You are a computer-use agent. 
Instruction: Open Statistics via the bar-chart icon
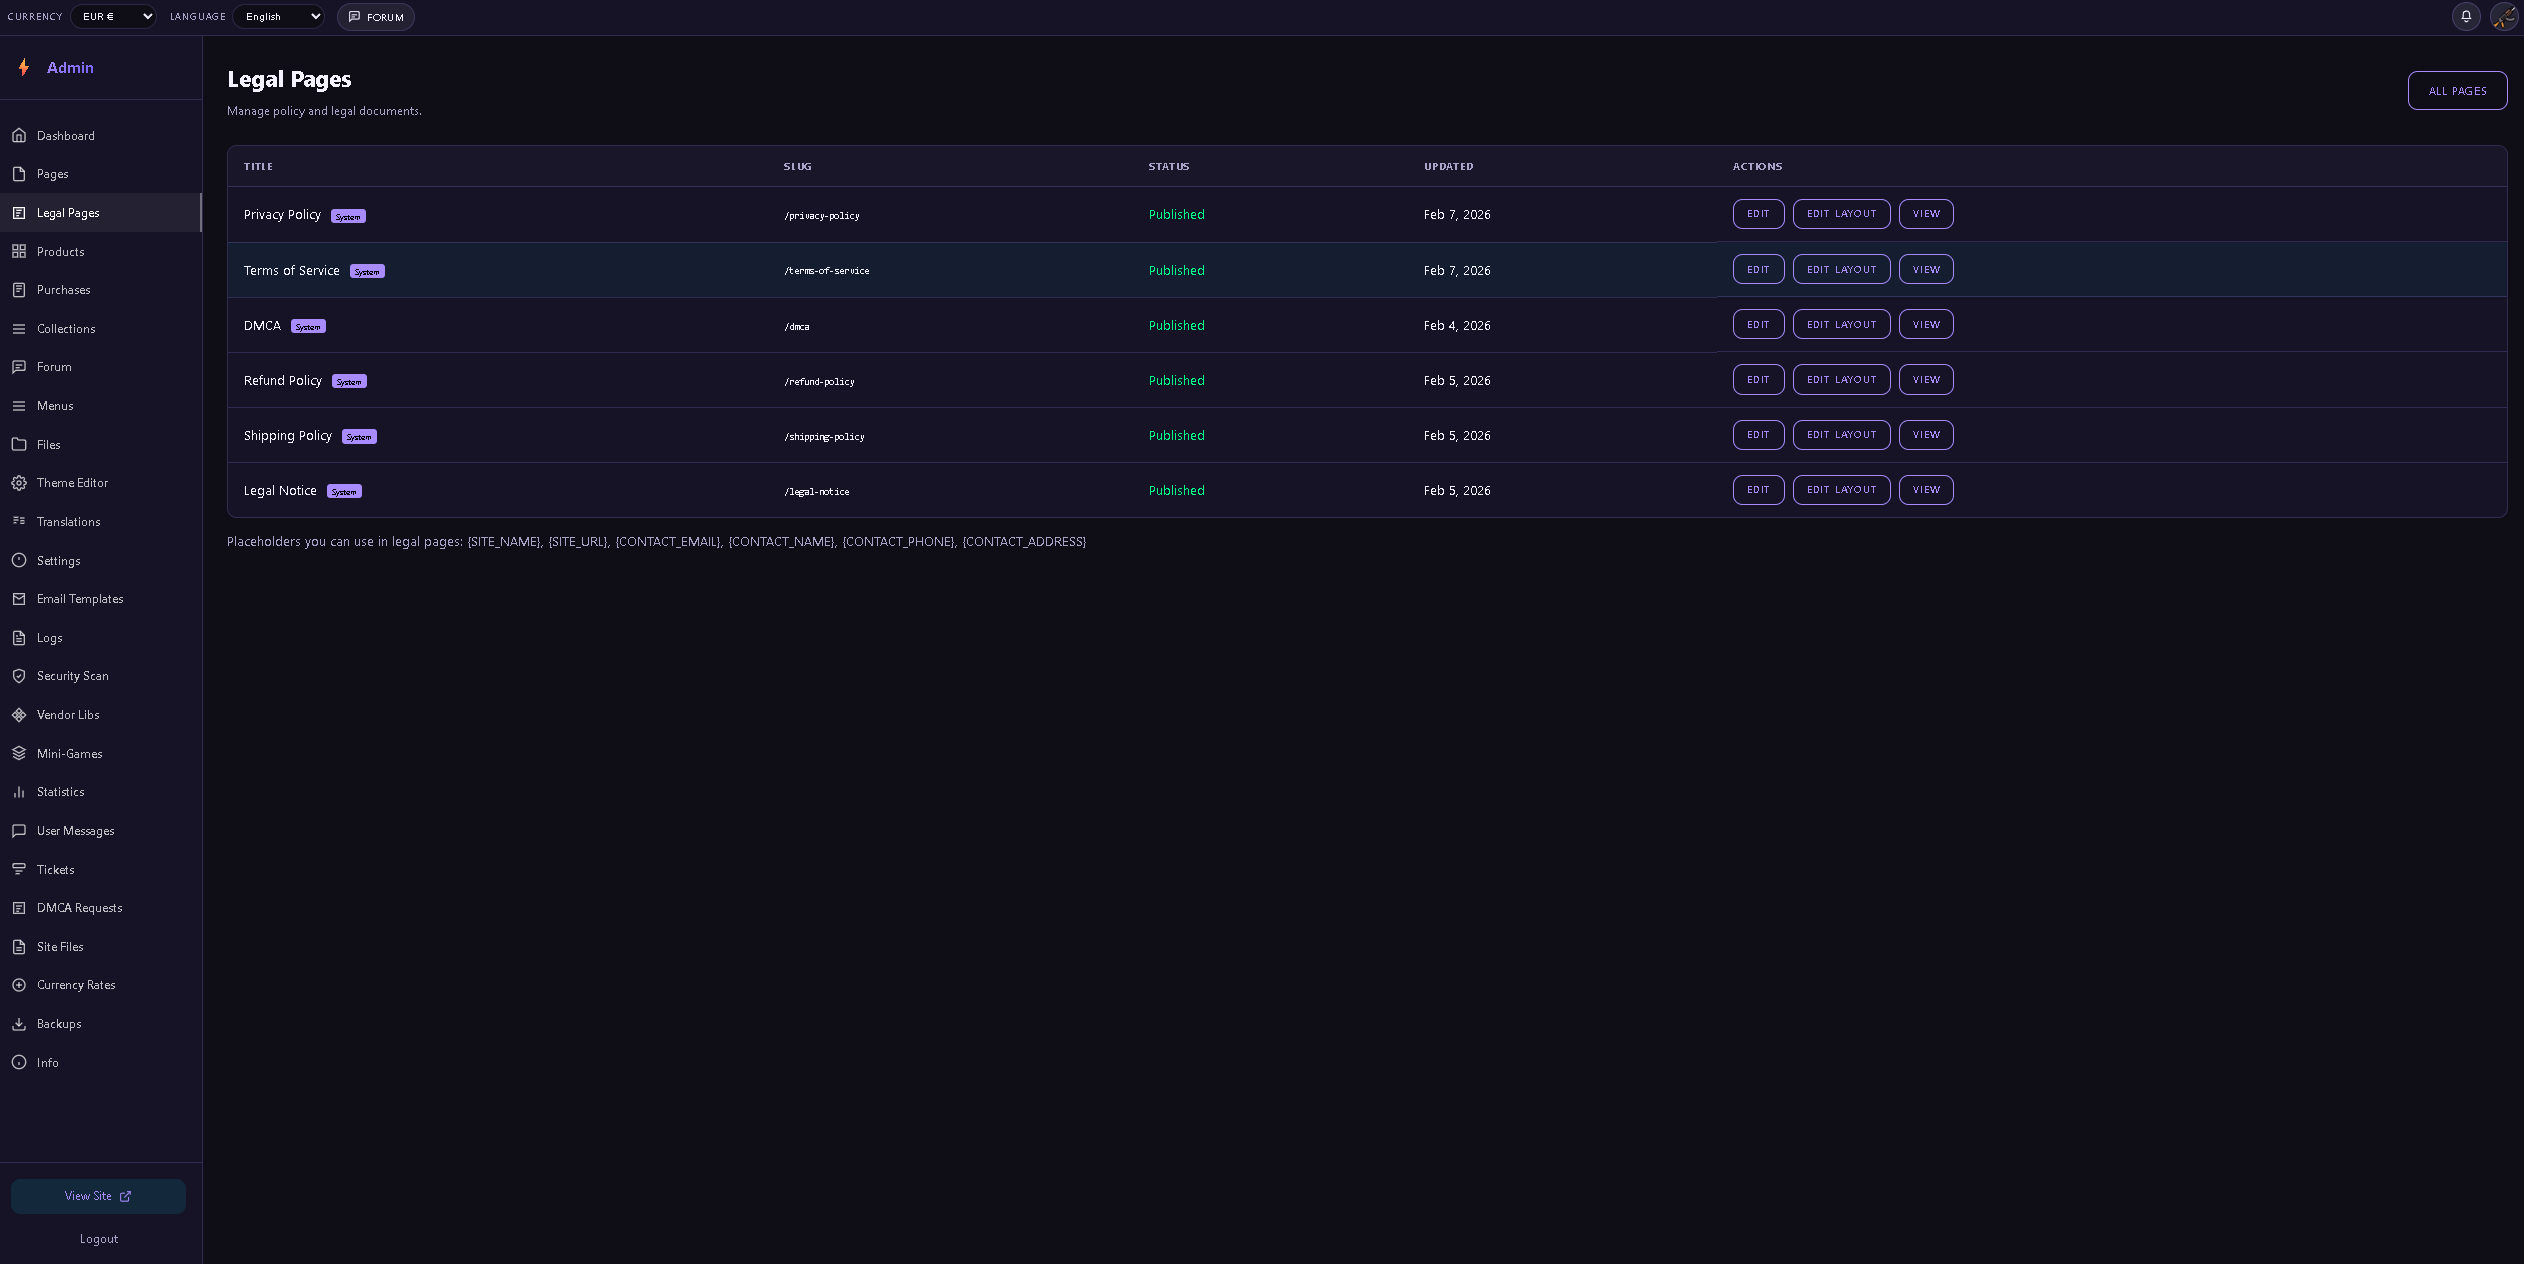(x=21, y=792)
